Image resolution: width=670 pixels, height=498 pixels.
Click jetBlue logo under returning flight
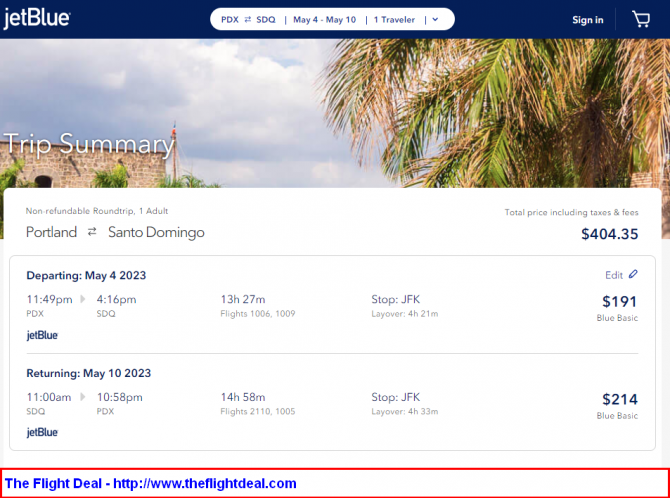[x=42, y=433]
